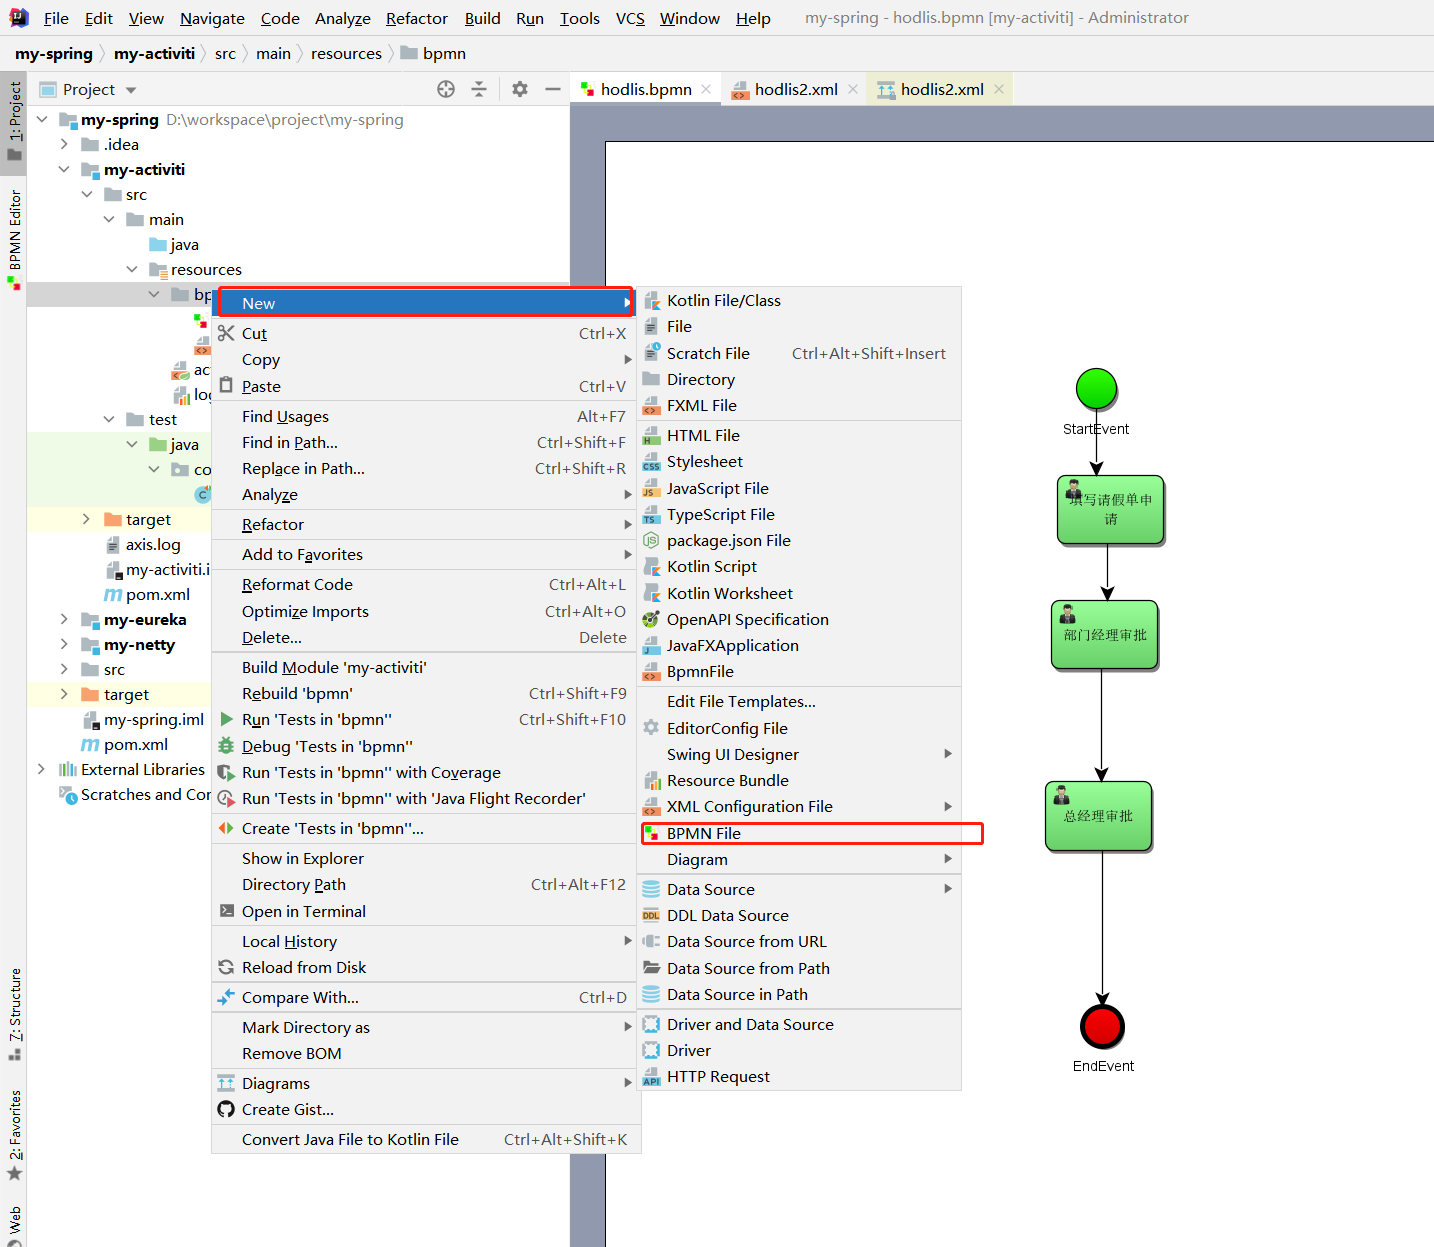
Task: Click the StartEvent node in the diagram
Action: click(x=1096, y=389)
